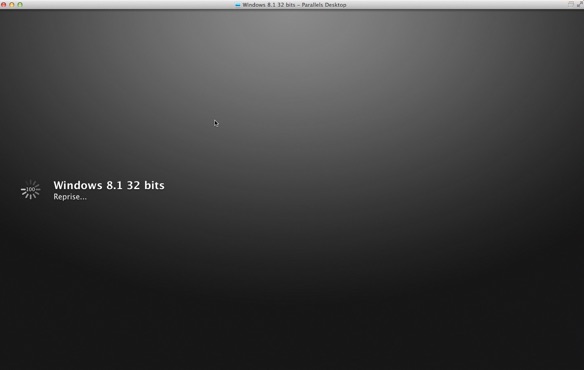Close the Parallels Desktop window with the red button

click(x=4, y=5)
